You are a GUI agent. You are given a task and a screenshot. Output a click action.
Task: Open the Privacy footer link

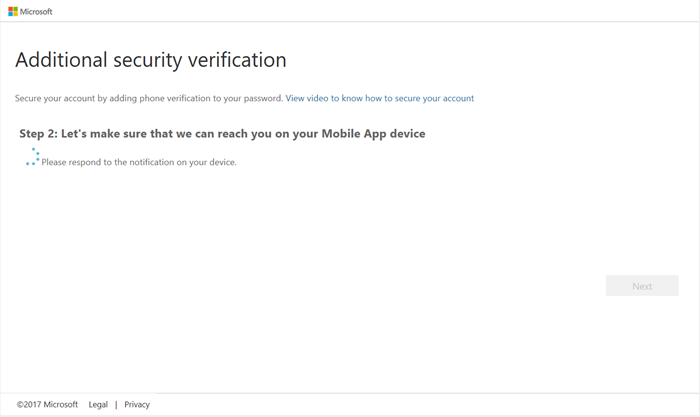click(137, 405)
